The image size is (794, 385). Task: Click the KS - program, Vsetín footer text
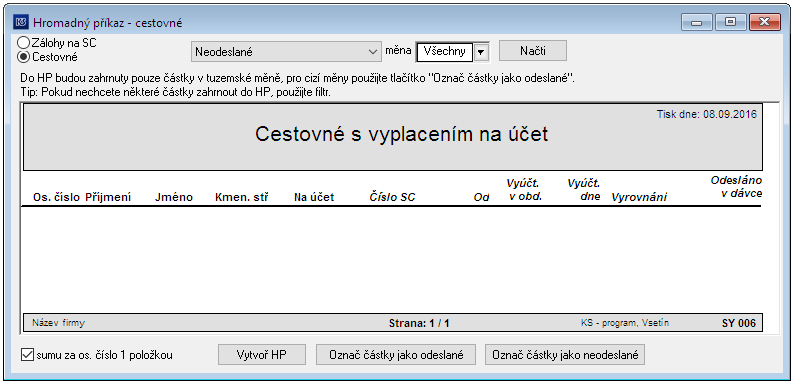pos(625,323)
